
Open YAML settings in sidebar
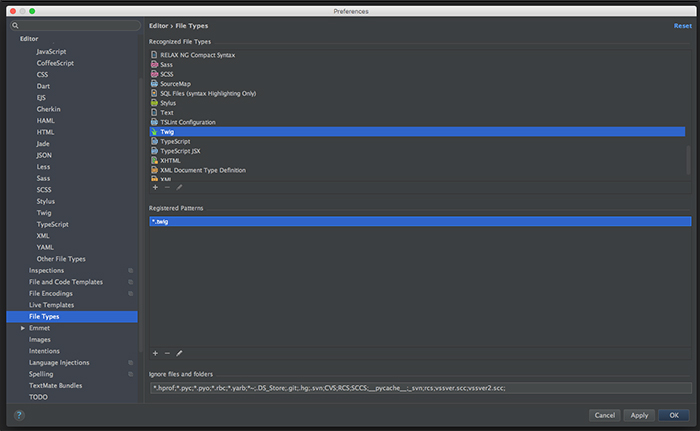45,247
